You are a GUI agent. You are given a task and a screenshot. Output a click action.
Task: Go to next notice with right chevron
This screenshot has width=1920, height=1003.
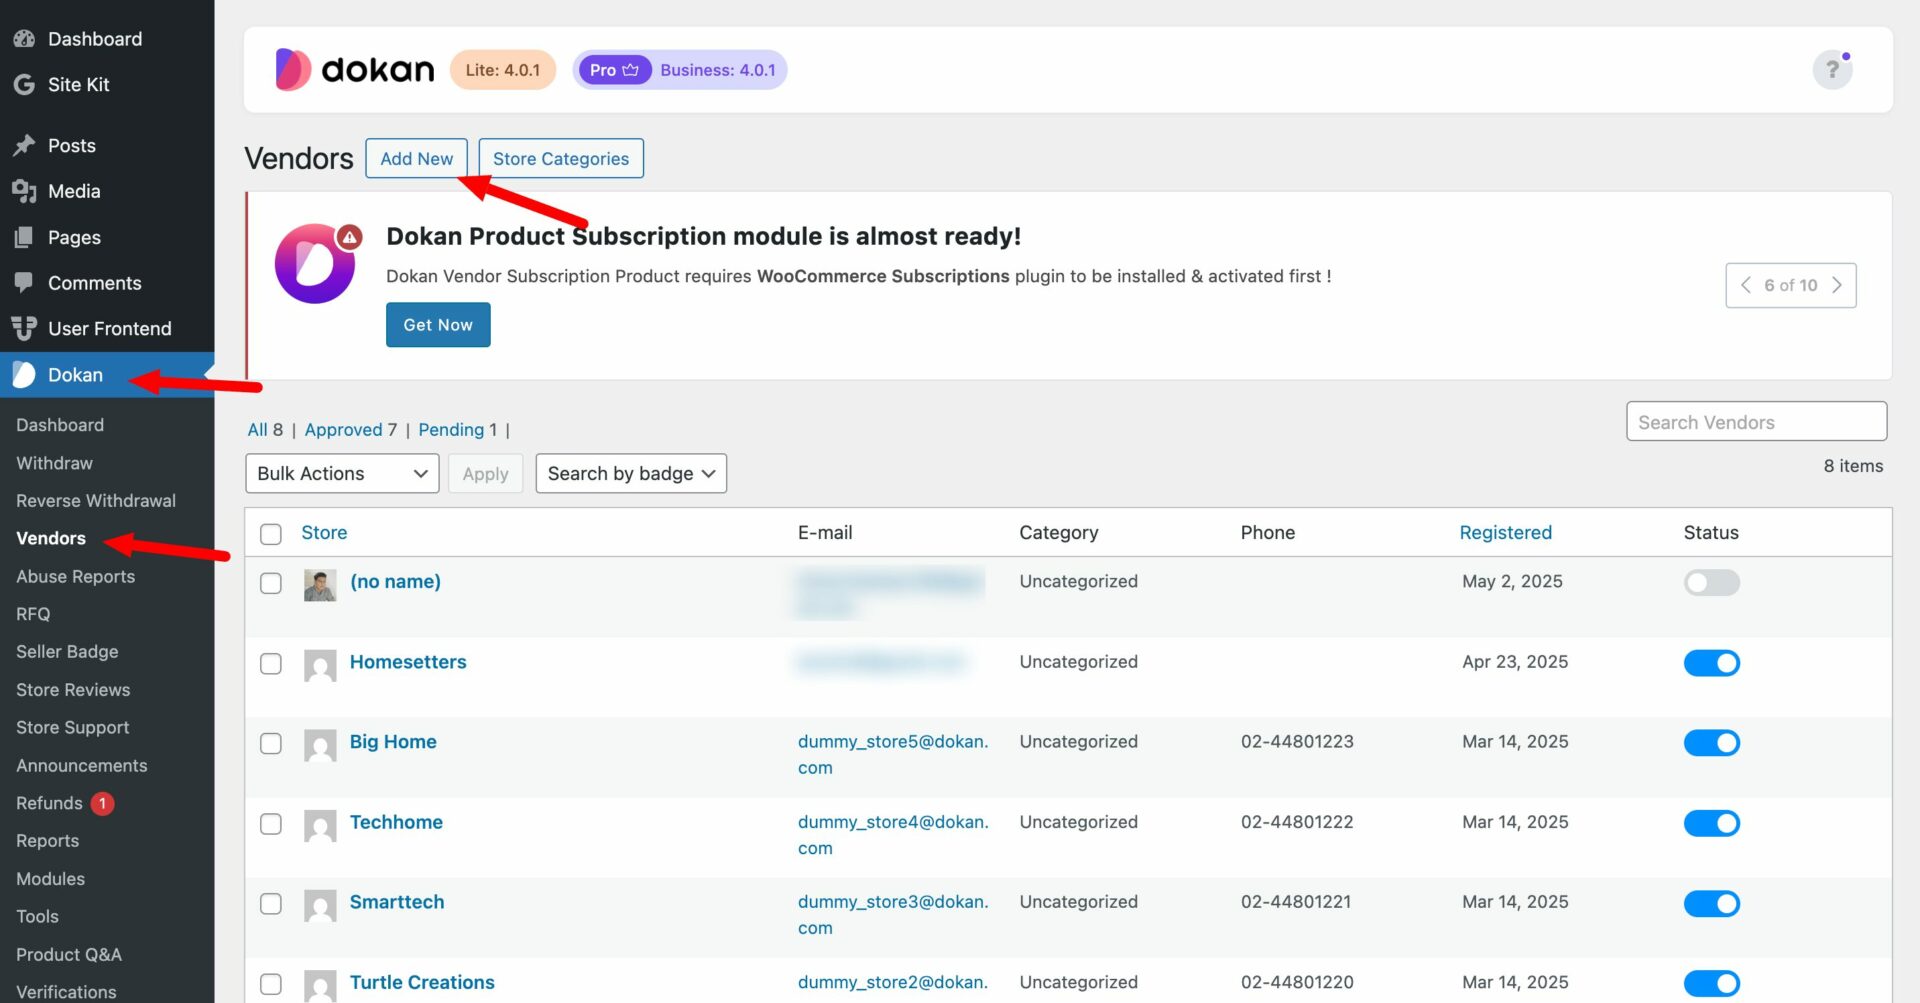click(1837, 285)
